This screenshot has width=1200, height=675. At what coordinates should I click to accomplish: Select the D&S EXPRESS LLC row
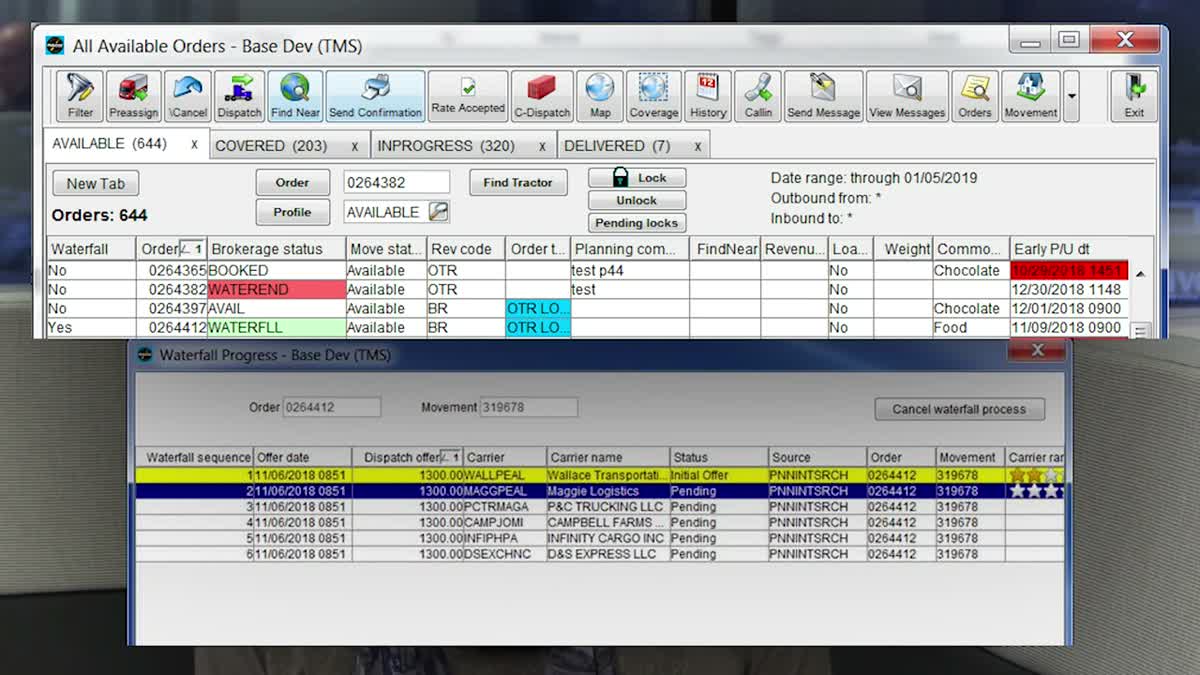tap(600, 554)
